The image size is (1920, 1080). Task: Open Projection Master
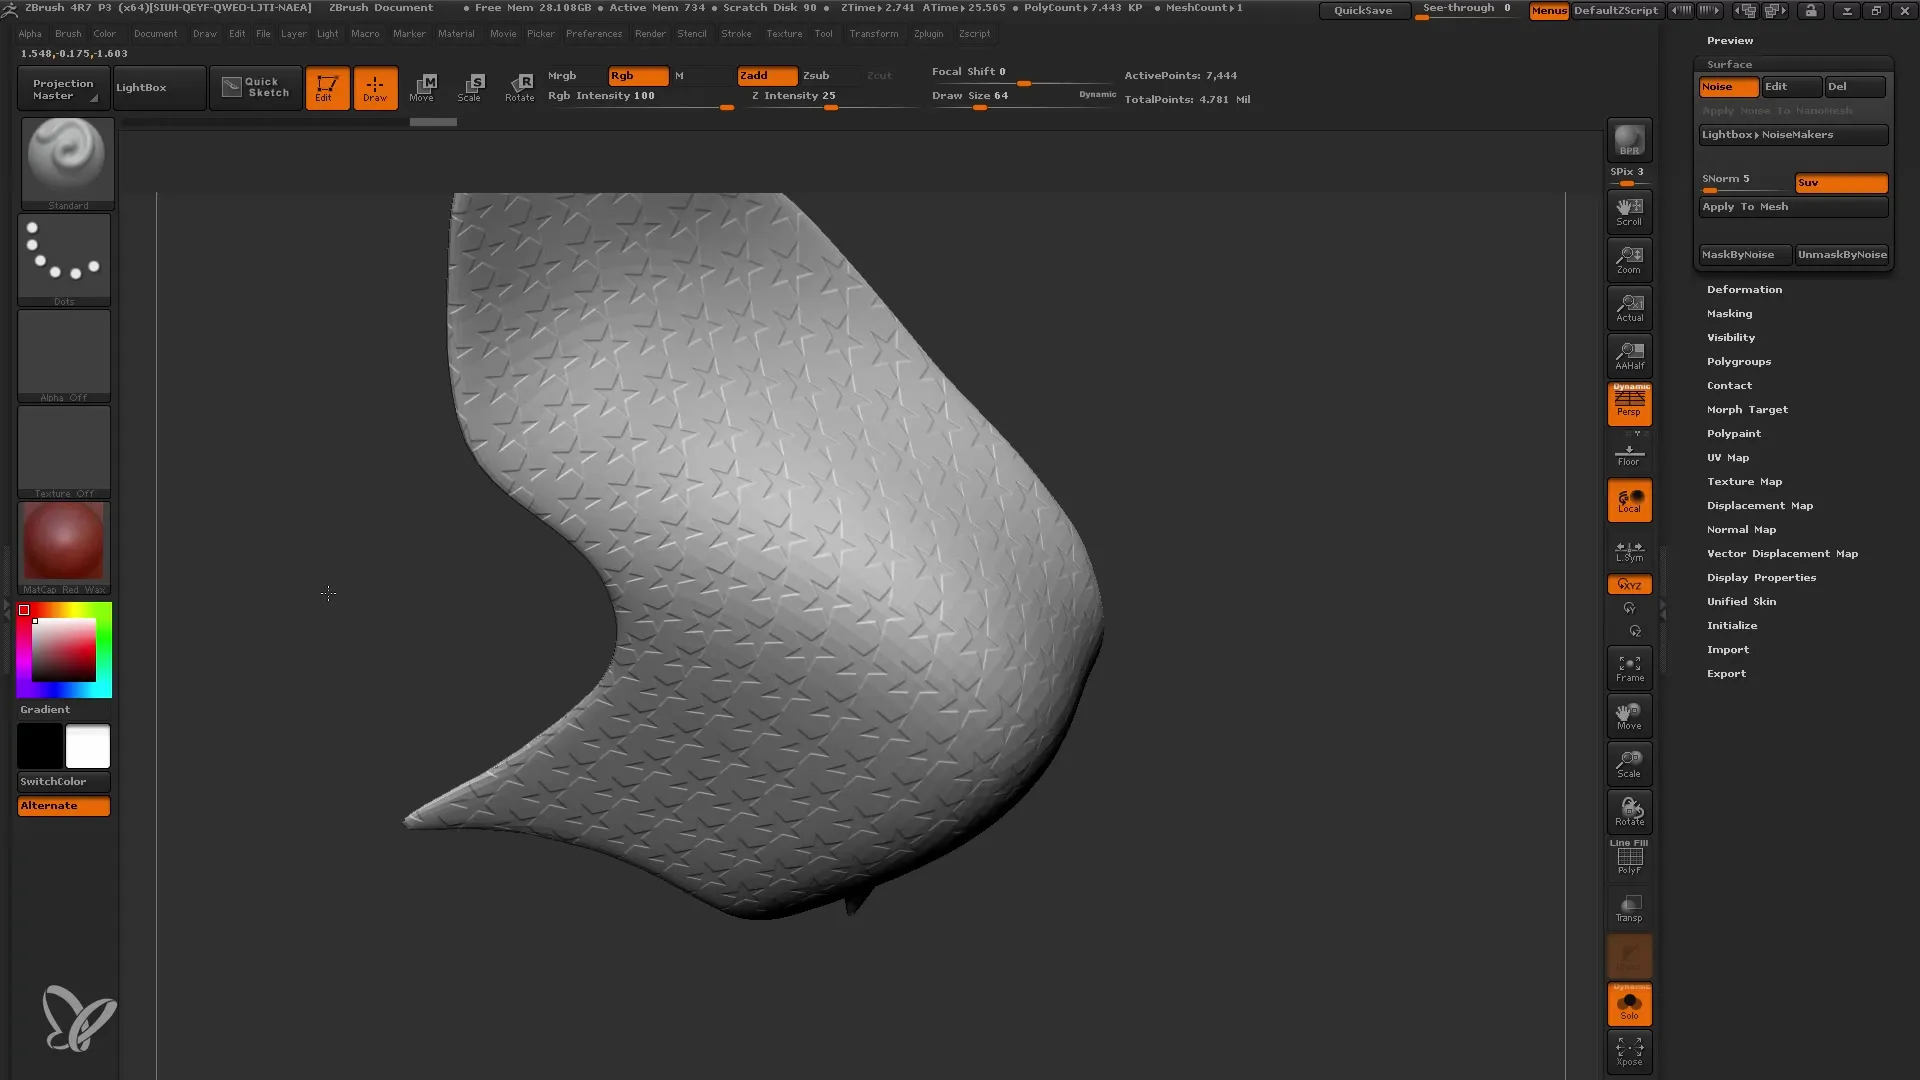tap(64, 89)
